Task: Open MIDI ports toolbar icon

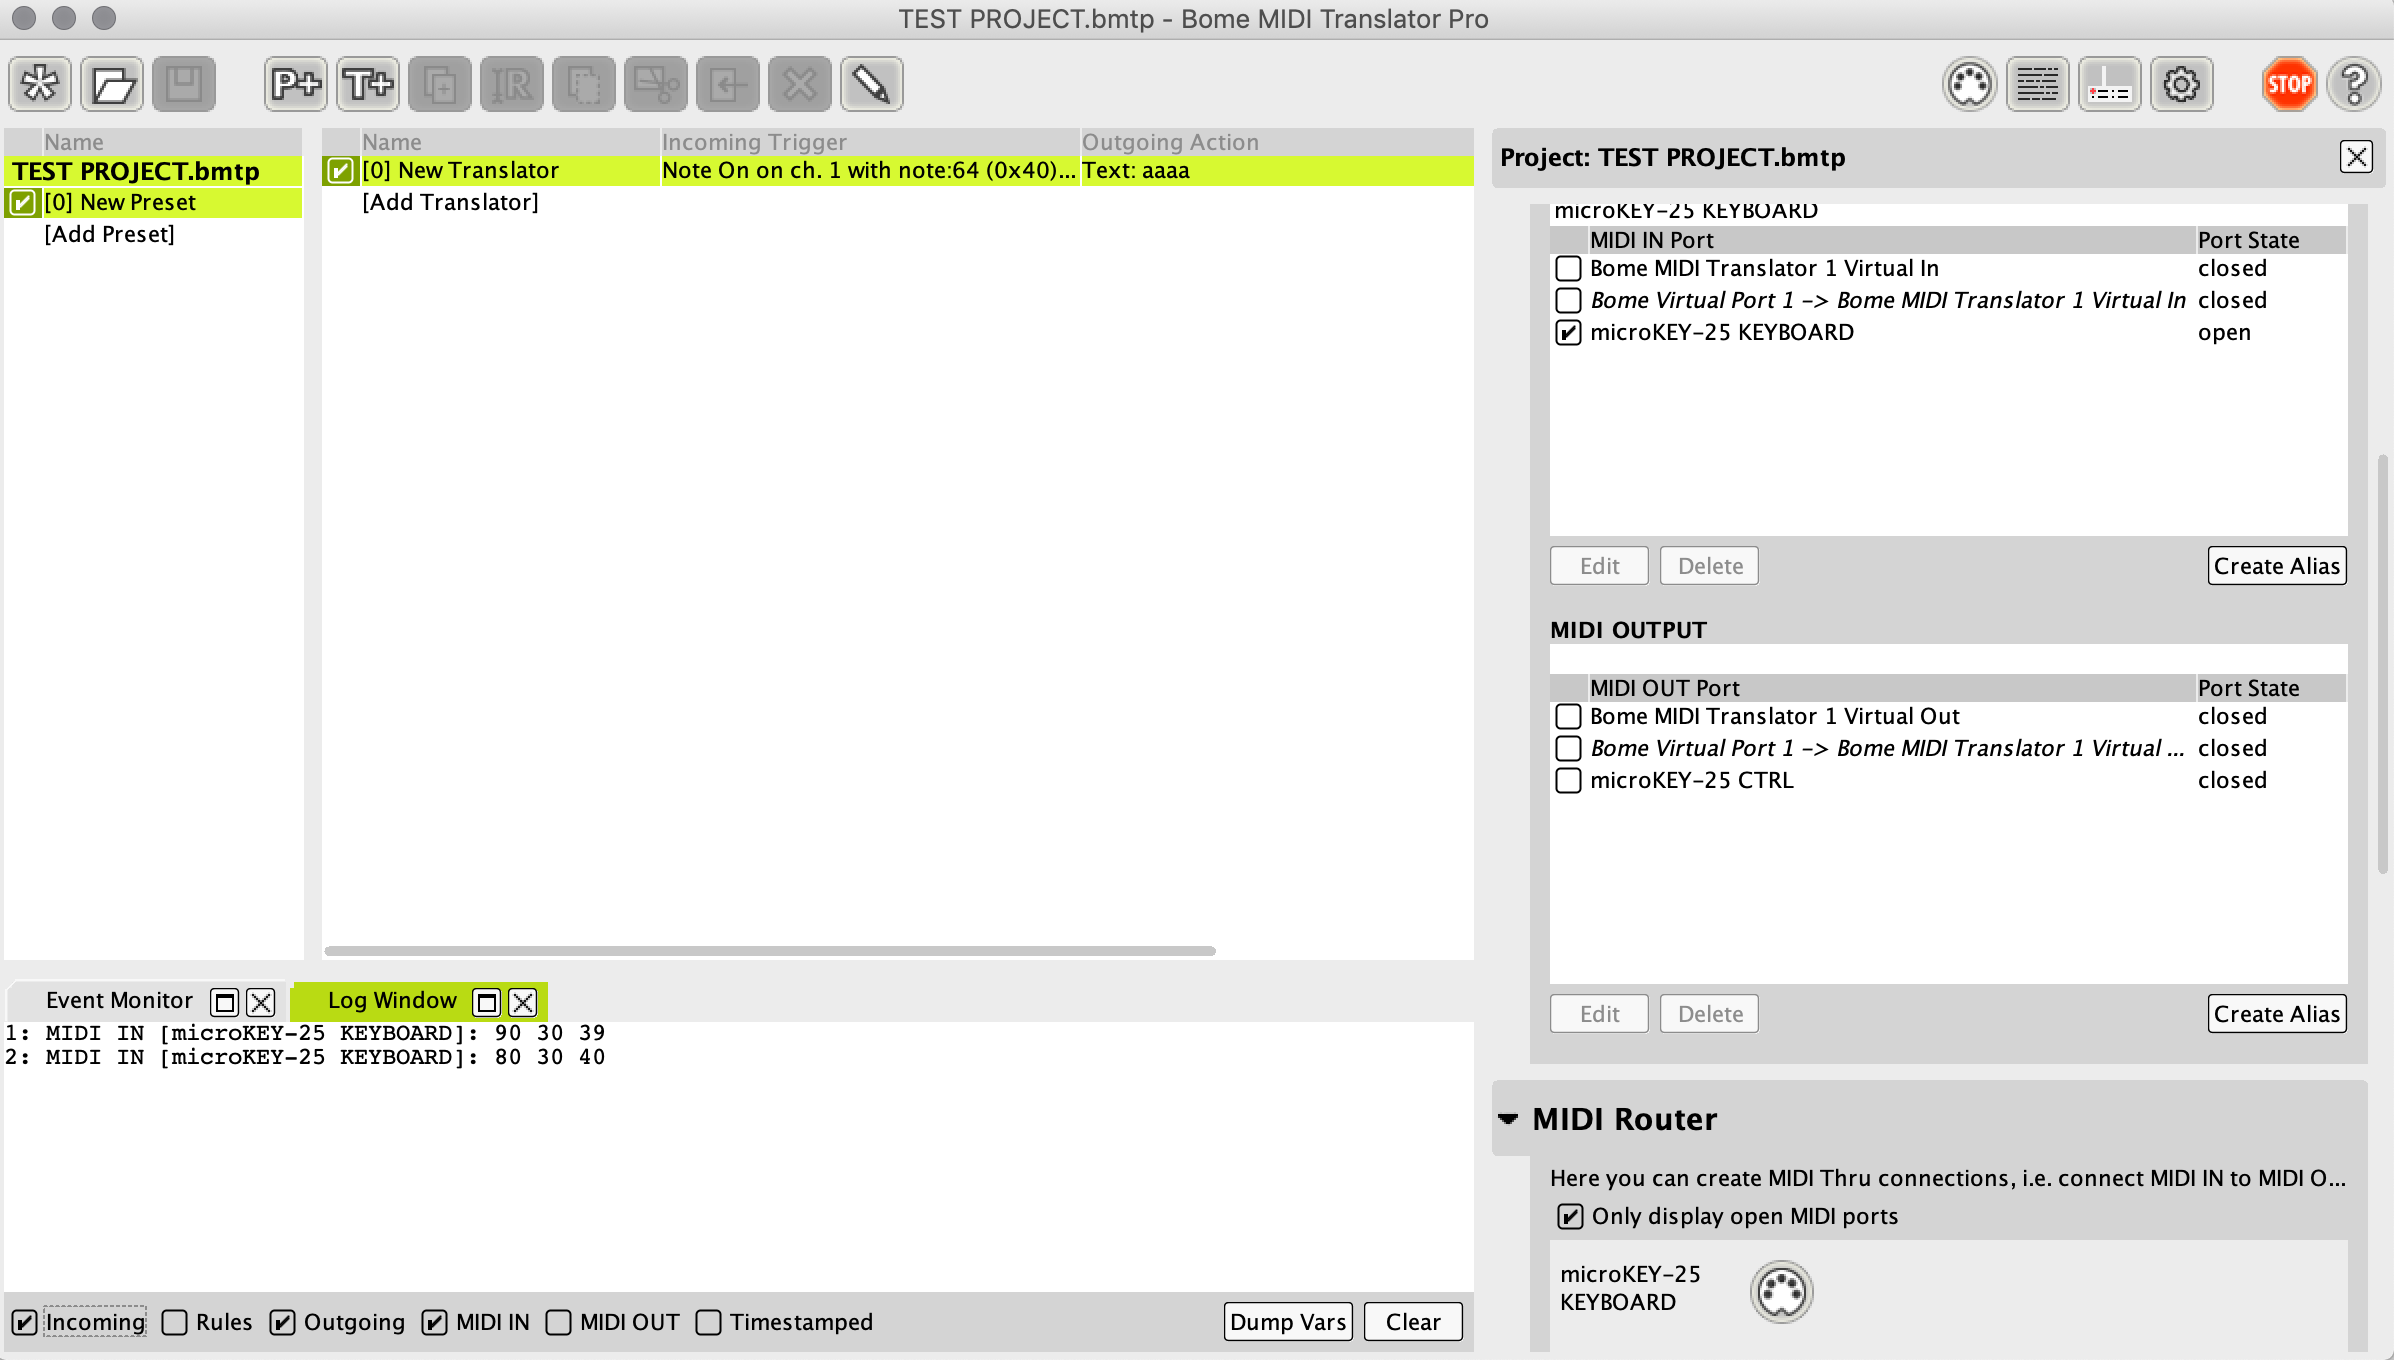Action: pos(1969,84)
